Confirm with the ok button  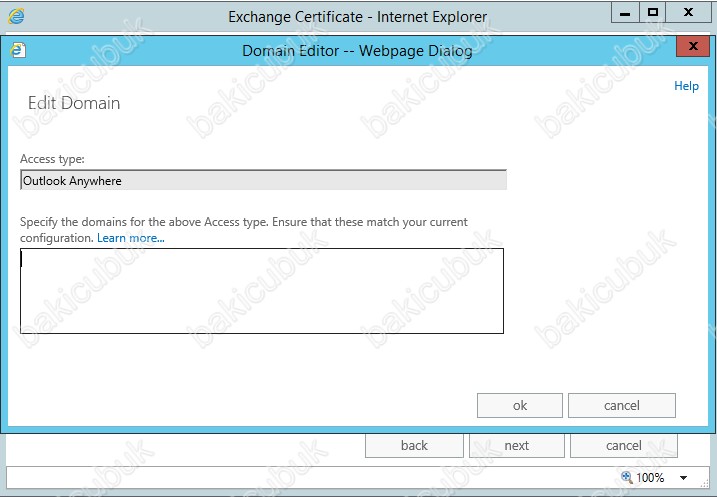tap(520, 406)
